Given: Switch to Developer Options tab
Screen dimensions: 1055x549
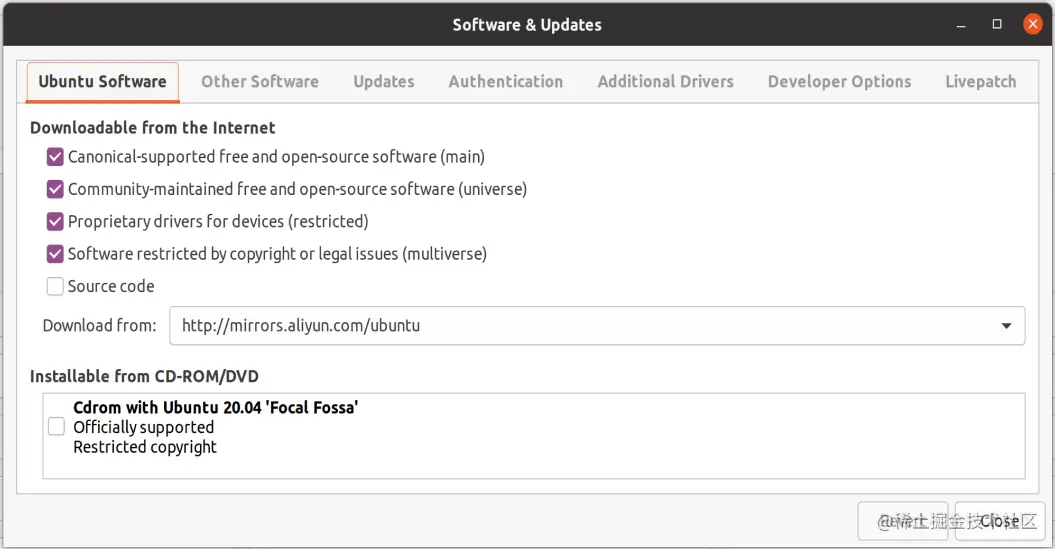Looking at the screenshot, I should [x=839, y=81].
